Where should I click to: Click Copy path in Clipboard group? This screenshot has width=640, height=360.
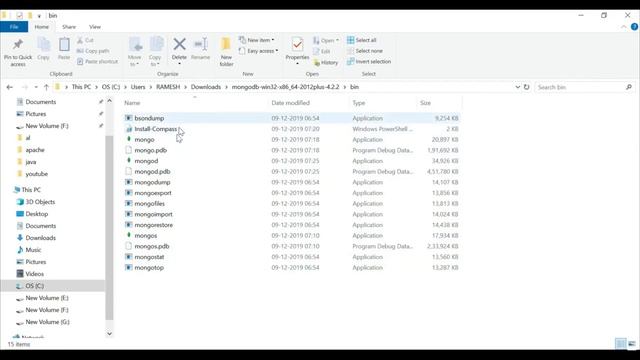coord(93,51)
